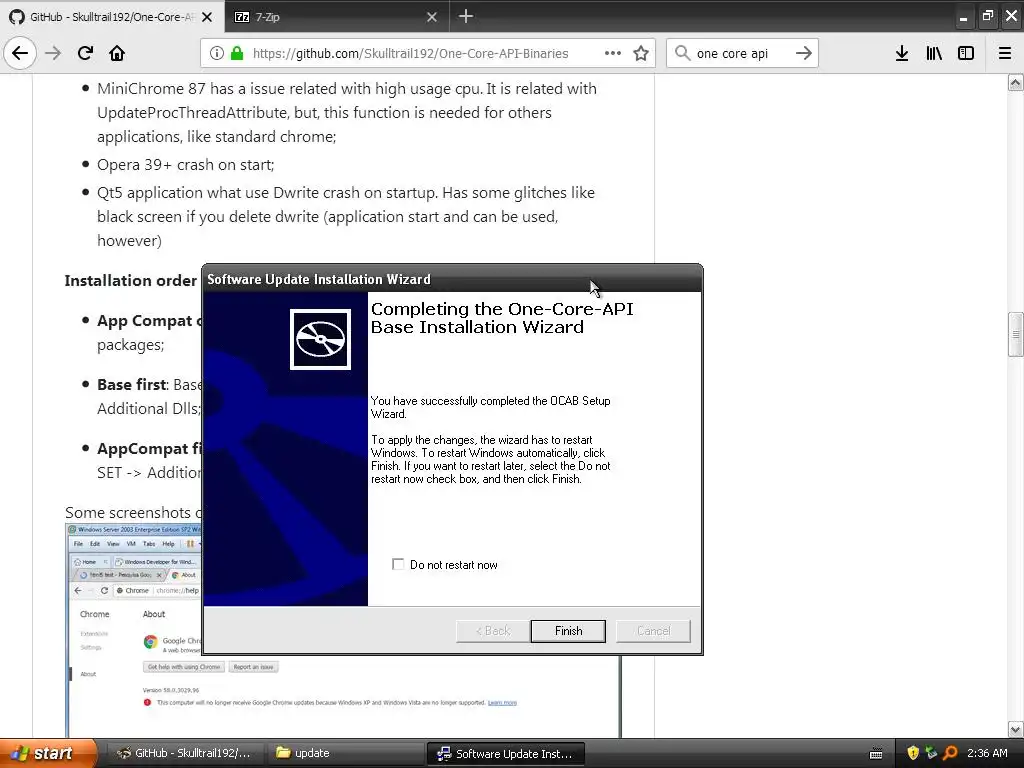Toggle the sidebar view icon
The image size is (1024, 768).
tap(966, 53)
